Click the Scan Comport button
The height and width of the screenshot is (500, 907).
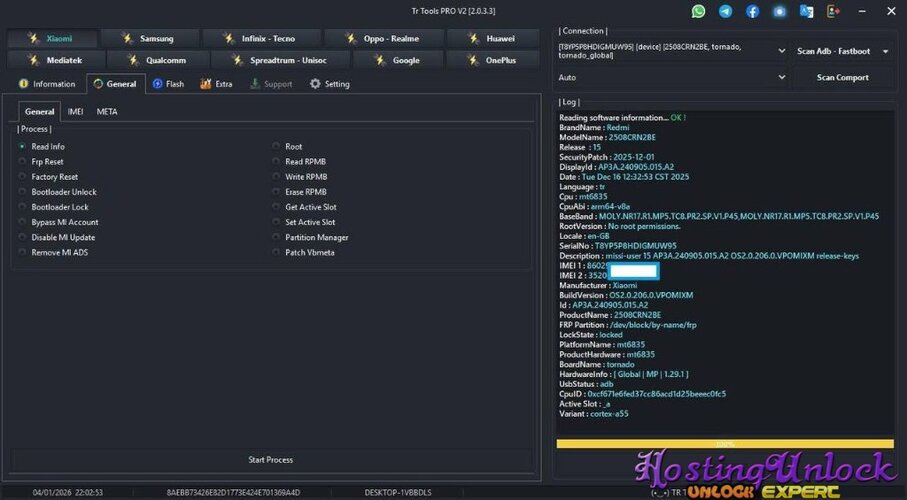coord(842,77)
